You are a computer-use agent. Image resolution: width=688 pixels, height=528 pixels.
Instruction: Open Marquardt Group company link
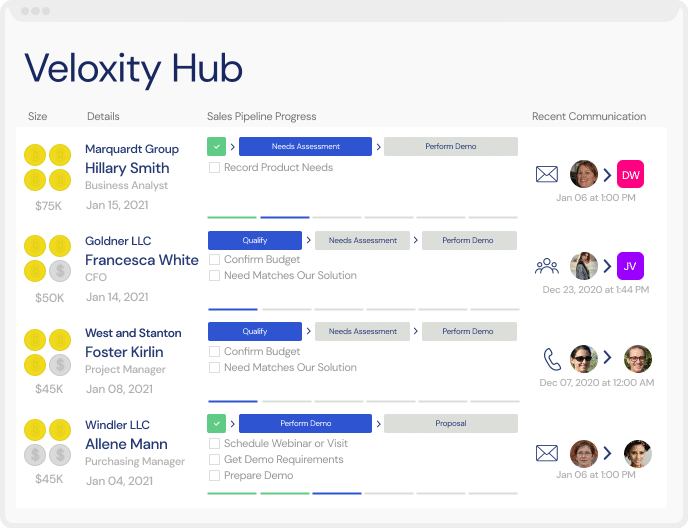coord(132,149)
